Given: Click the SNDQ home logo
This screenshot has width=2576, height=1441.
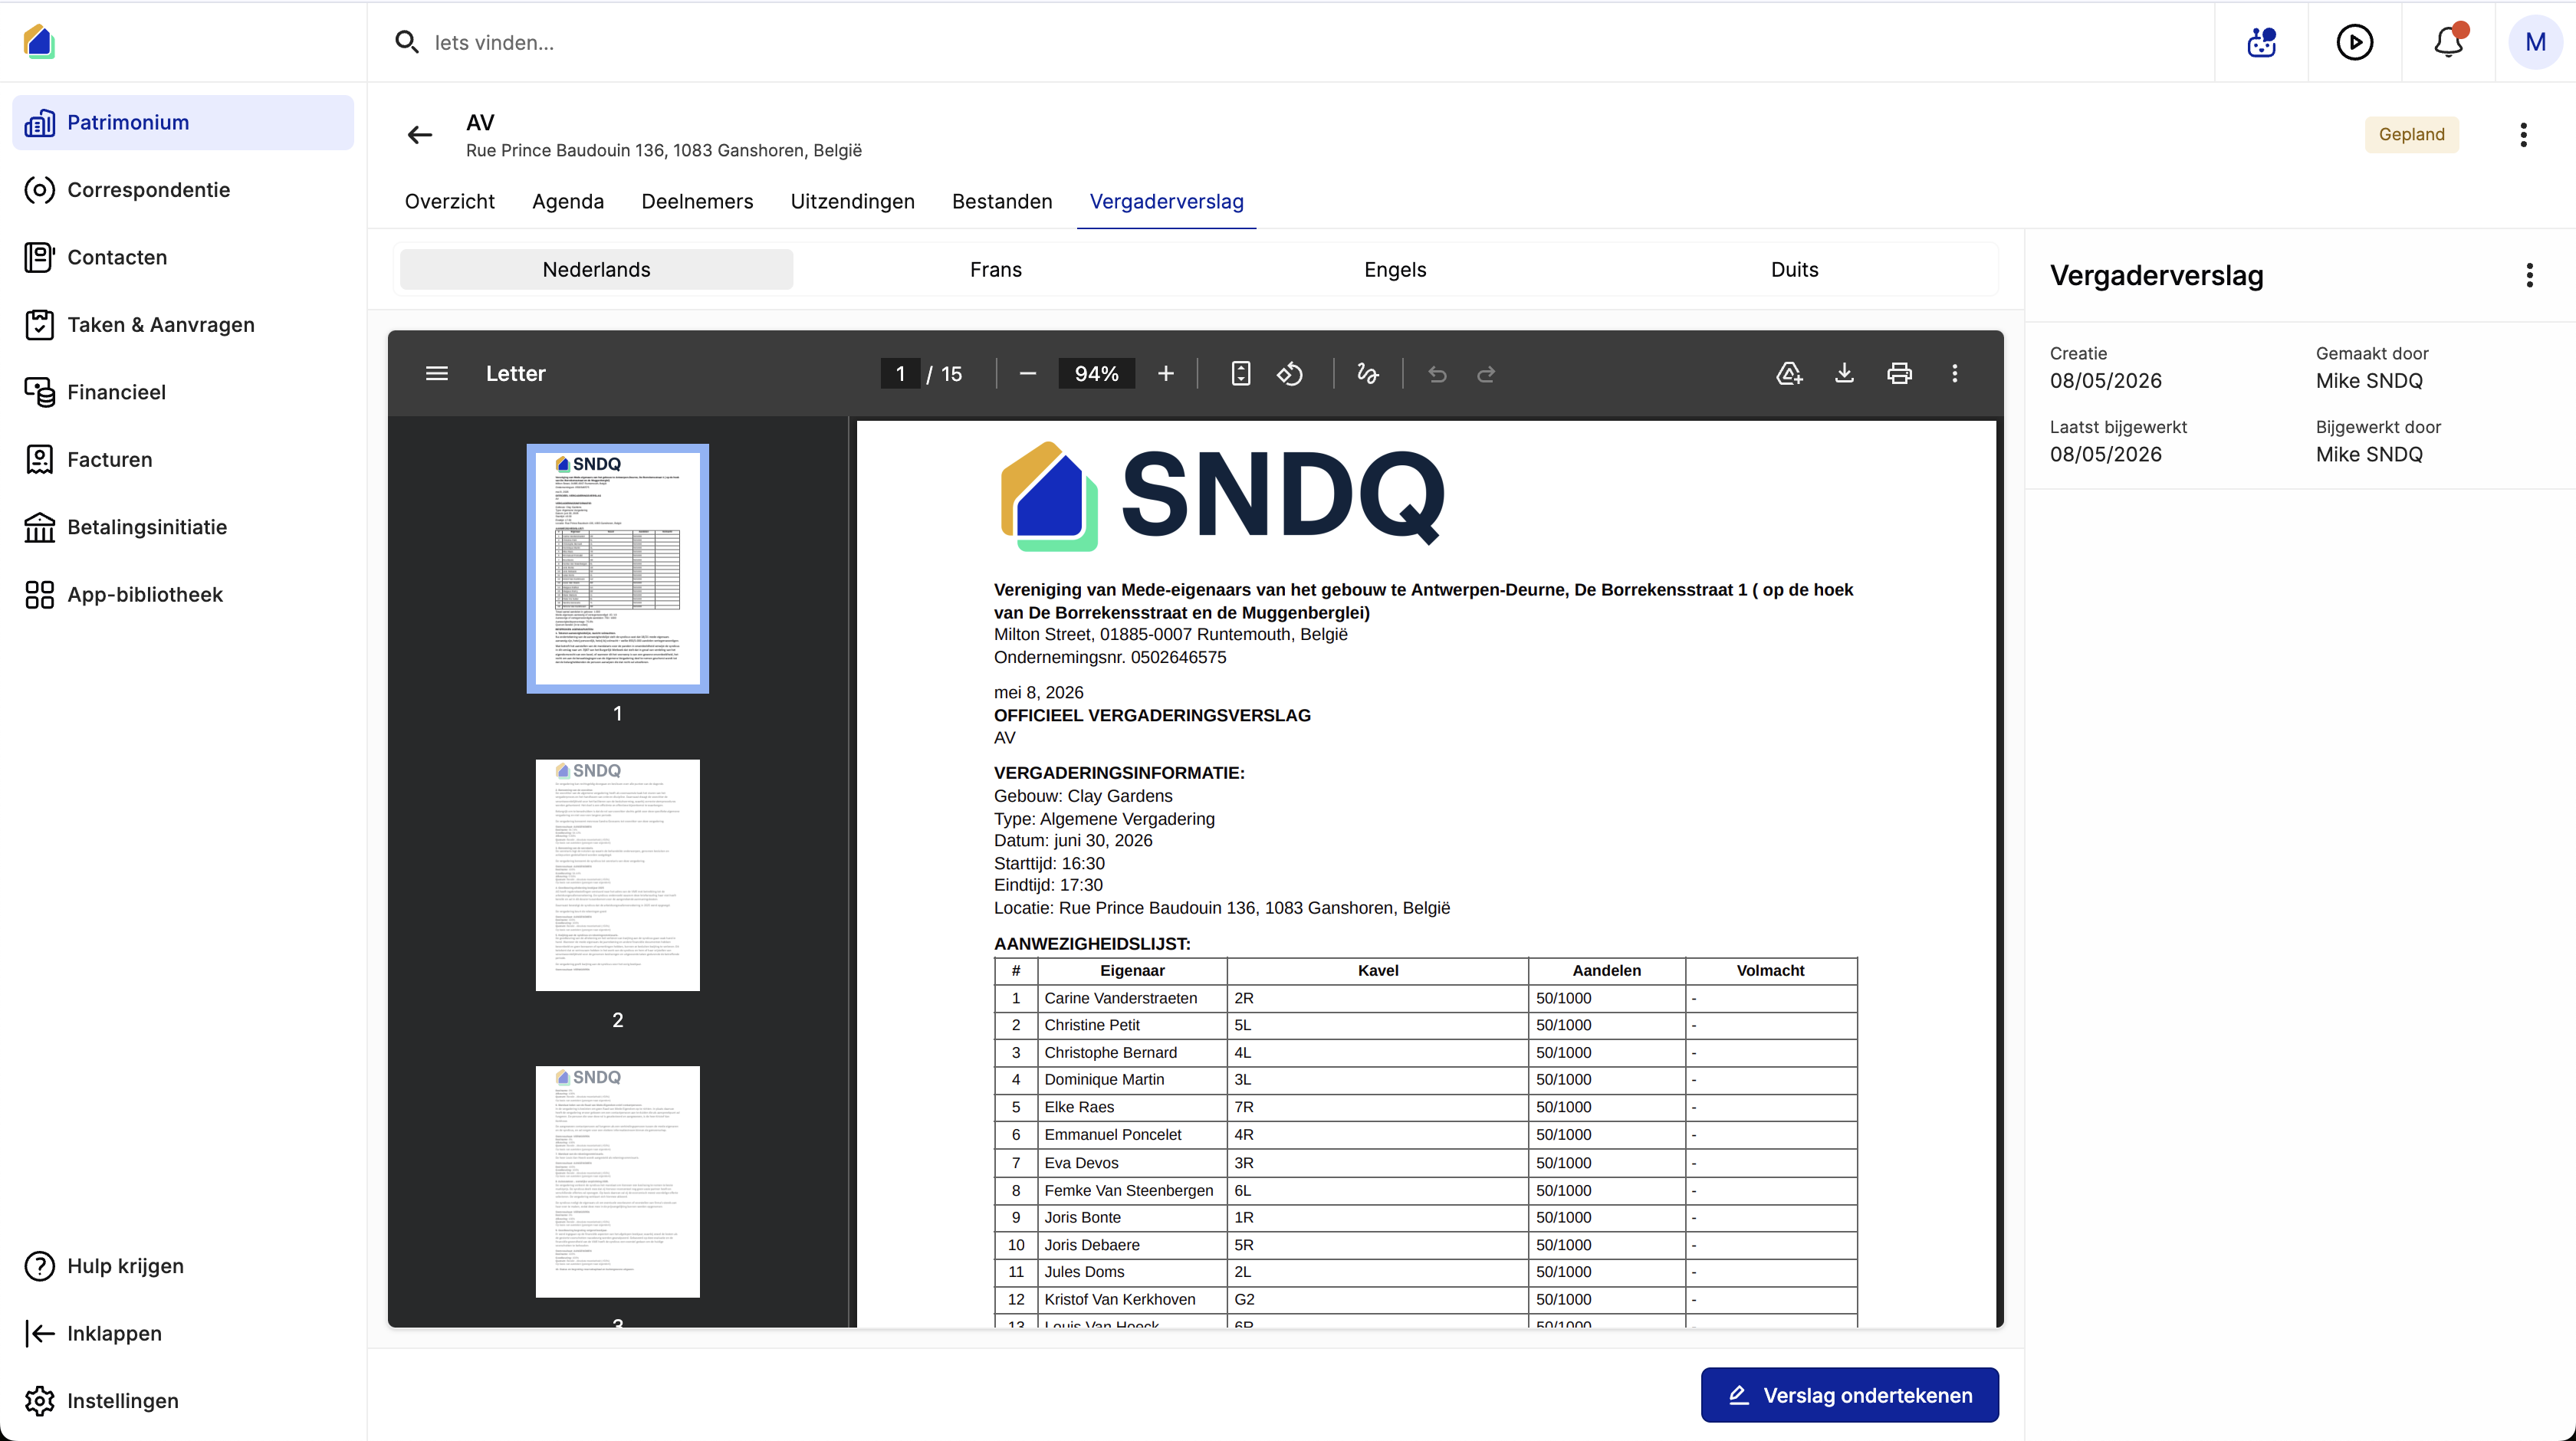Looking at the screenshot, I should point(39,42).
